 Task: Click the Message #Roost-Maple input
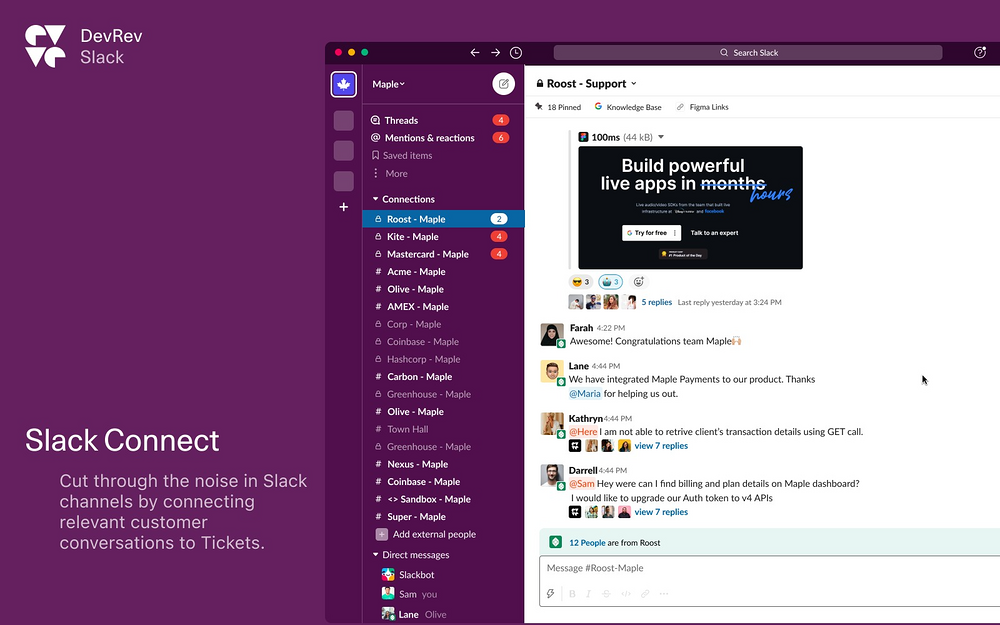coord(769,568)
